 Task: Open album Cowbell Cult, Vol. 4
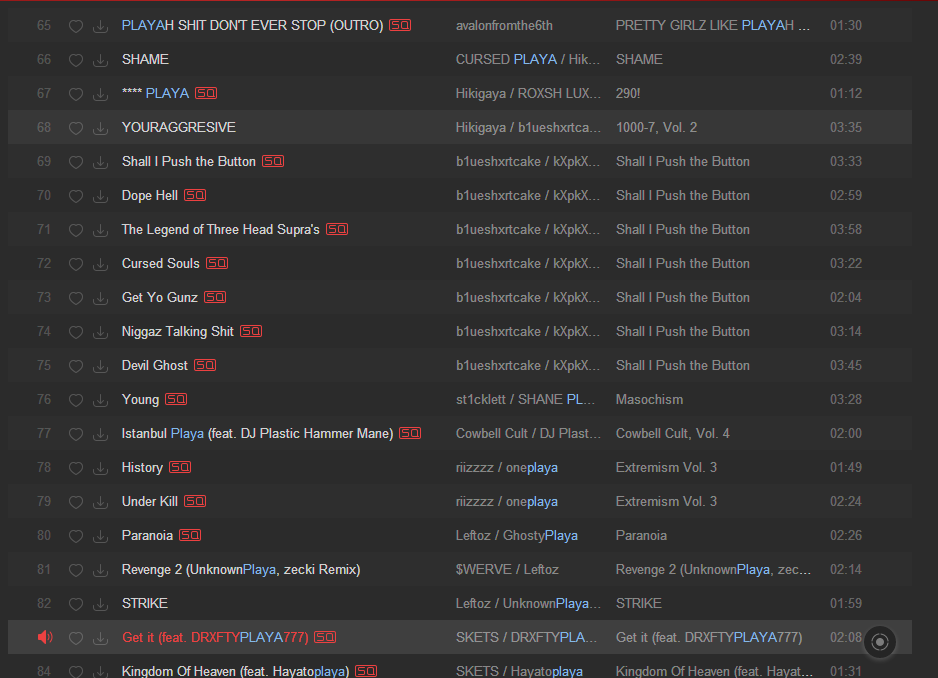672,434
